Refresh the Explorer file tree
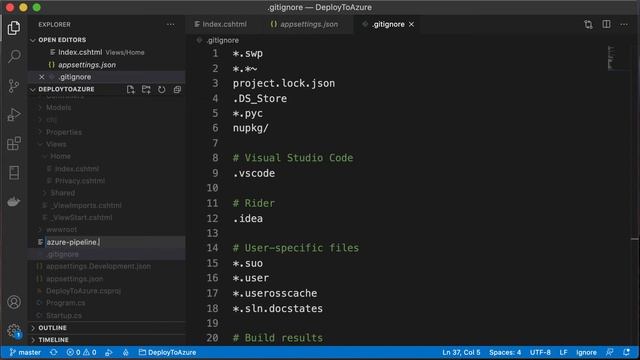 [x=162, y=89]
